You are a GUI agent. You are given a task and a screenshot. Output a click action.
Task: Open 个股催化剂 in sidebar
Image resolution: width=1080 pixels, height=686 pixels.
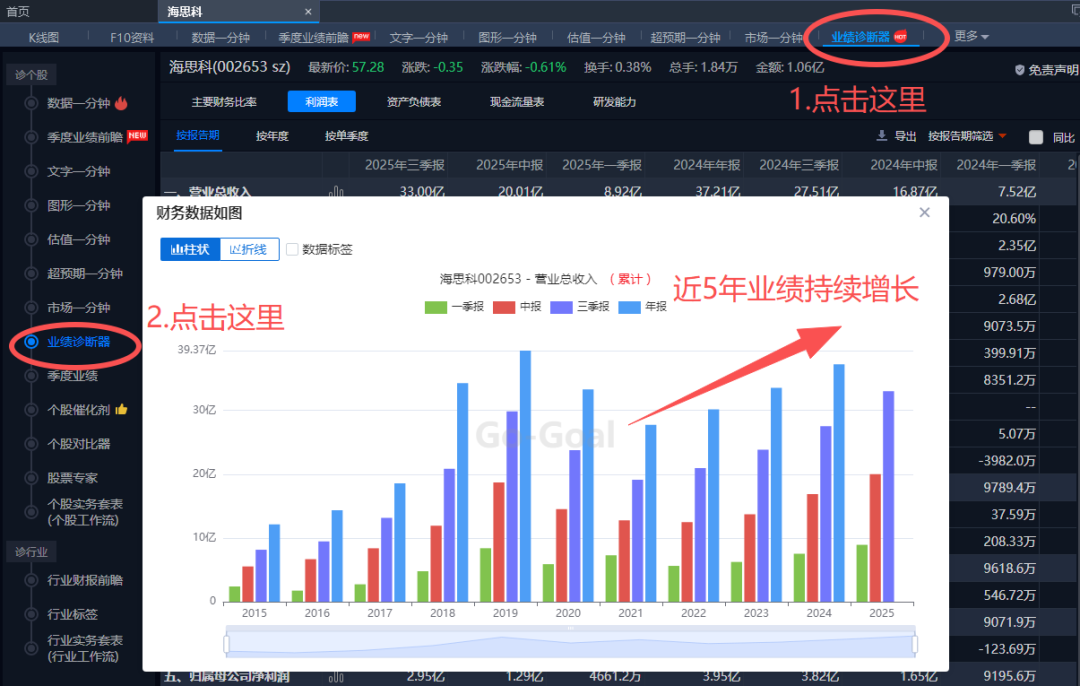pos(79,410)
